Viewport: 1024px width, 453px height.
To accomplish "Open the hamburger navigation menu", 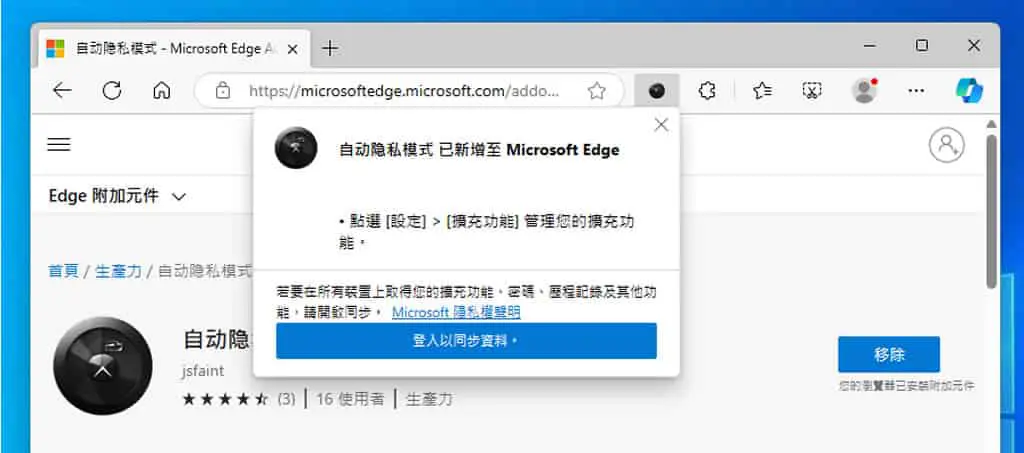I will click(x=59, y=144).
